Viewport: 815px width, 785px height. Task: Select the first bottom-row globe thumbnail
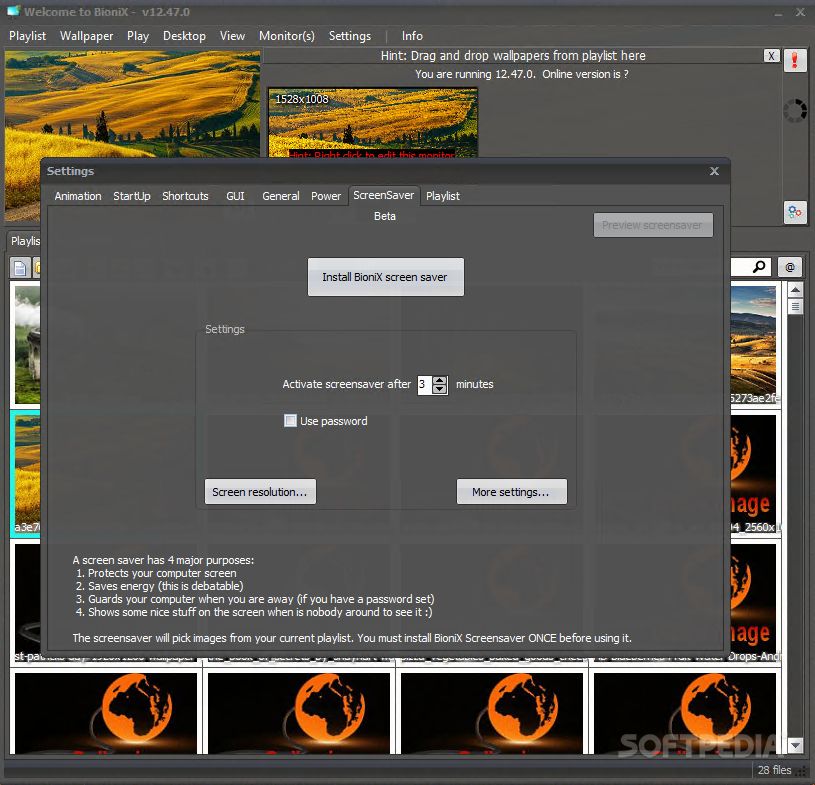click(106, 713)
